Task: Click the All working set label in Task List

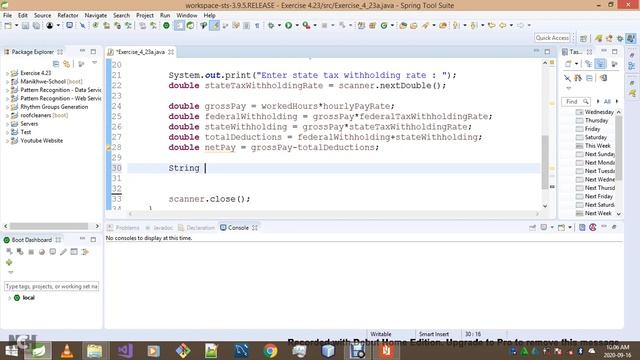Action: pos(607,101)
